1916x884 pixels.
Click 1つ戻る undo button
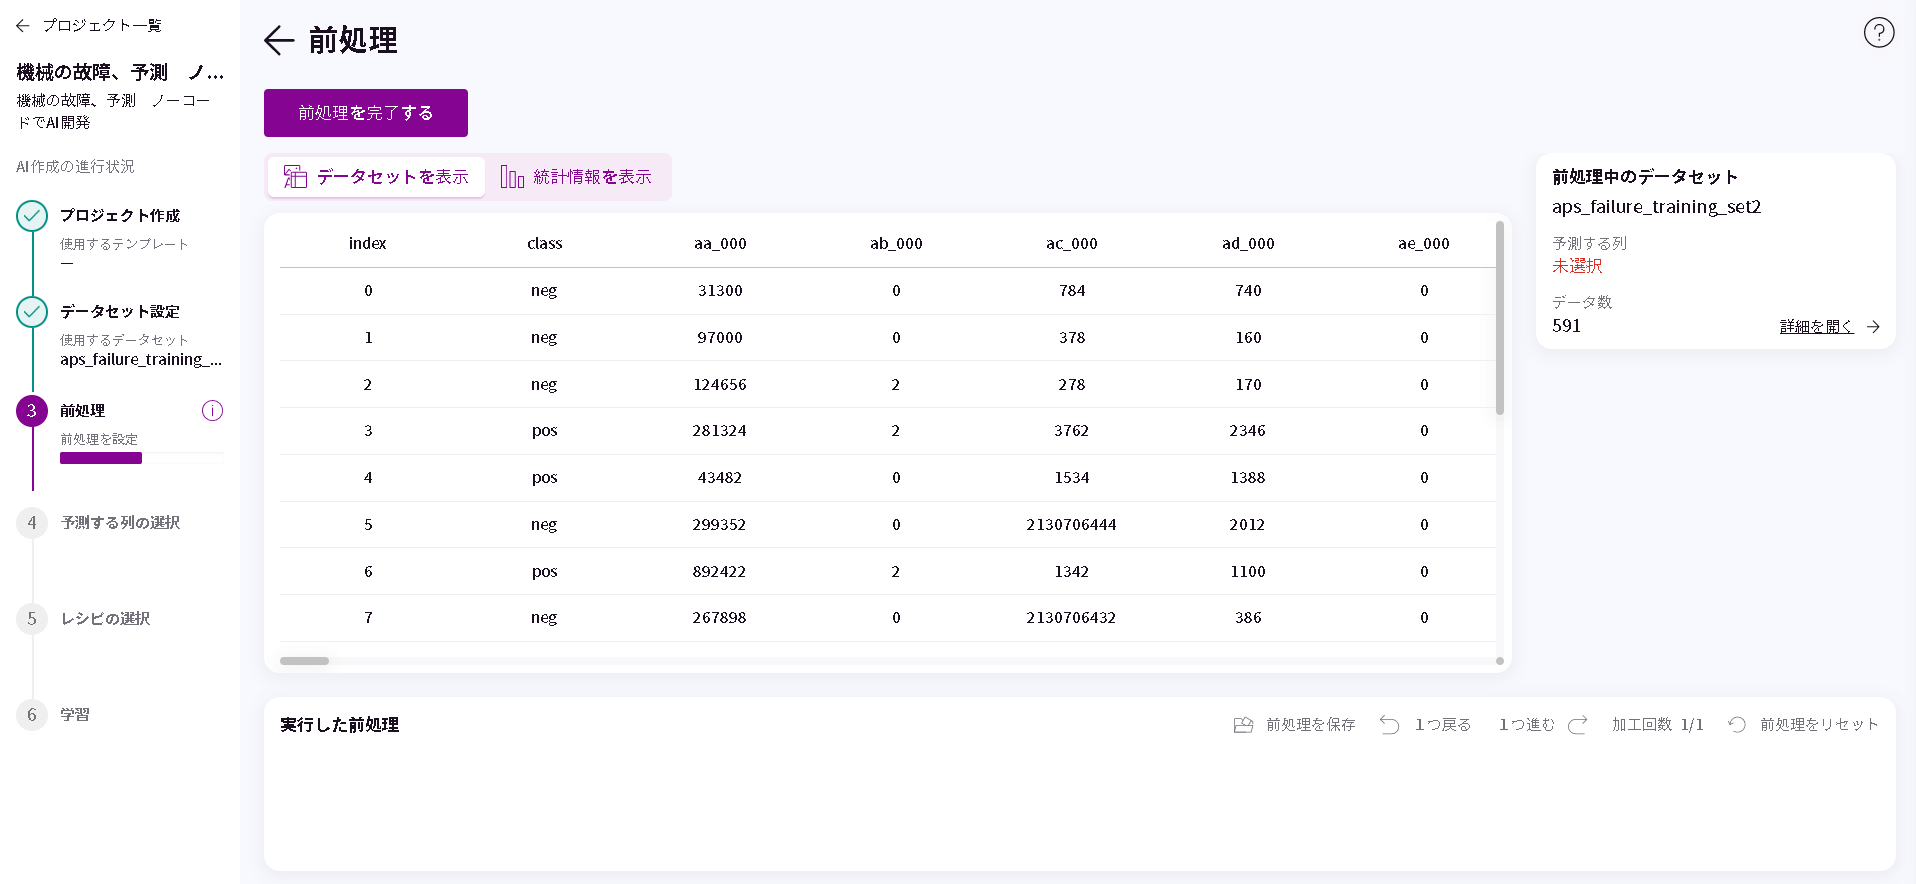click(1442, 725)
